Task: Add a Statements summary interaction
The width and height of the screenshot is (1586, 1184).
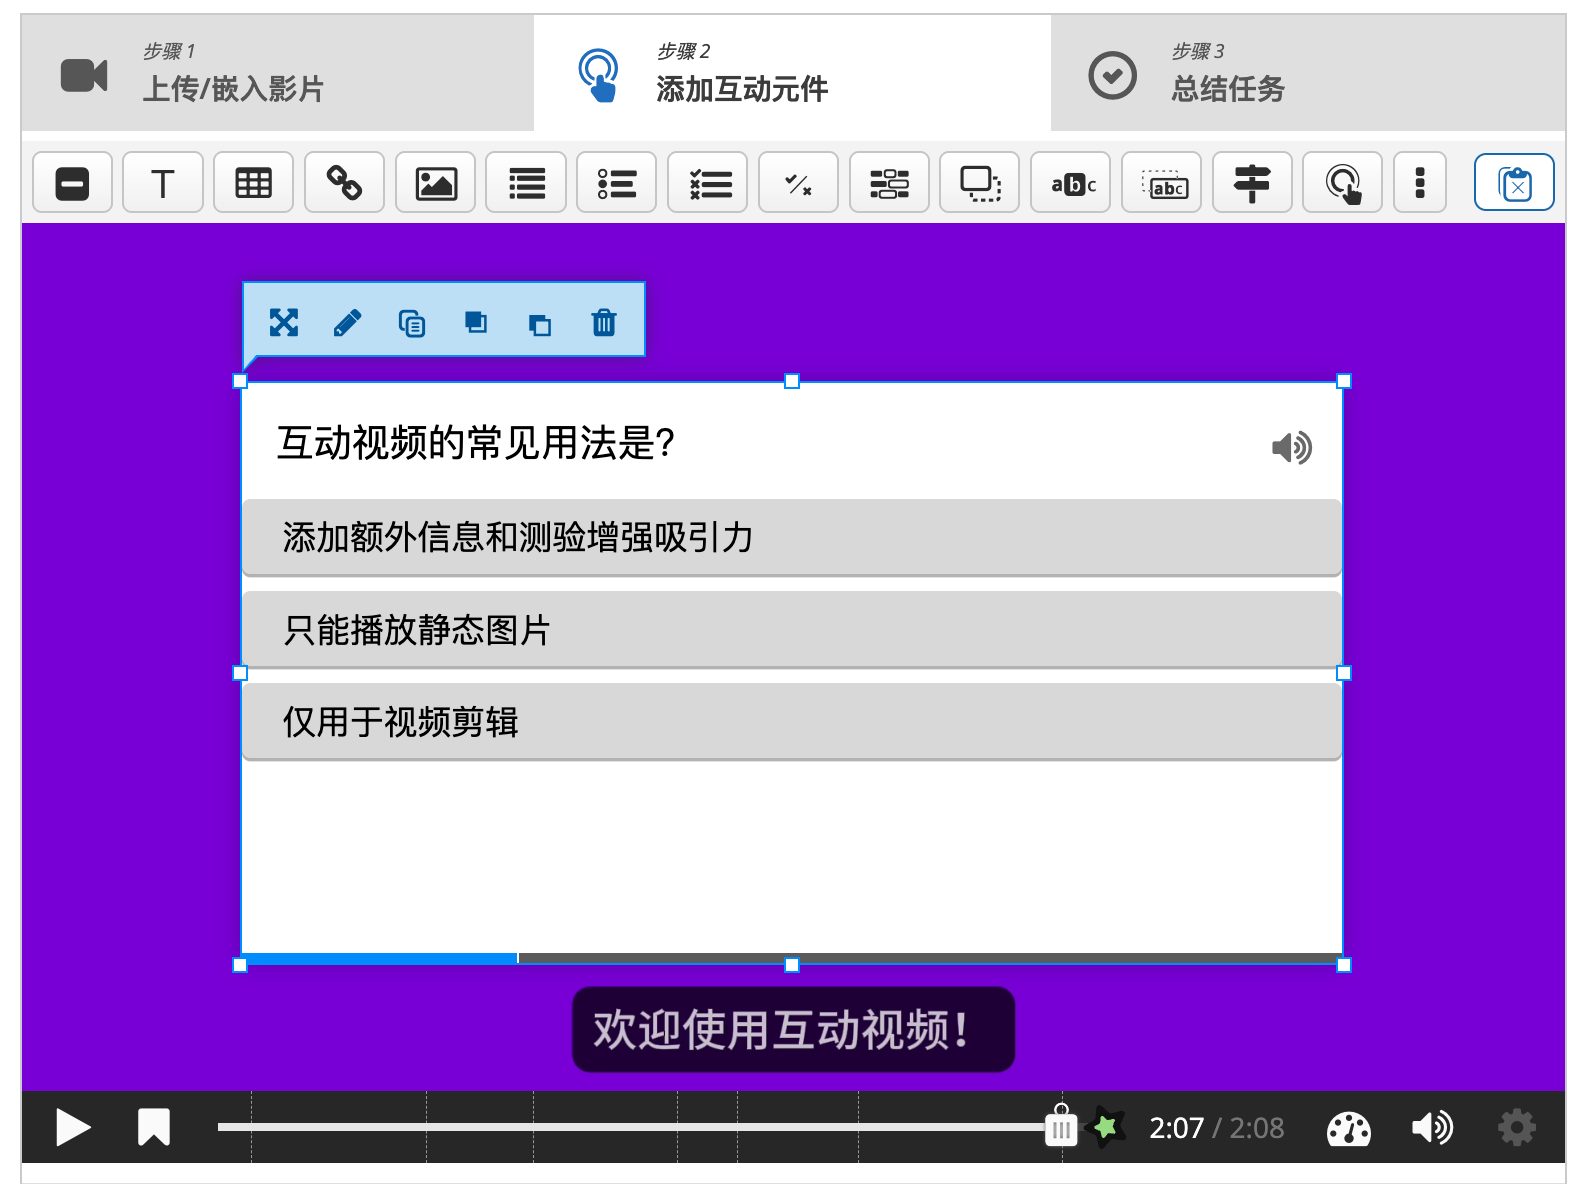Action: [x=526, y=182]
